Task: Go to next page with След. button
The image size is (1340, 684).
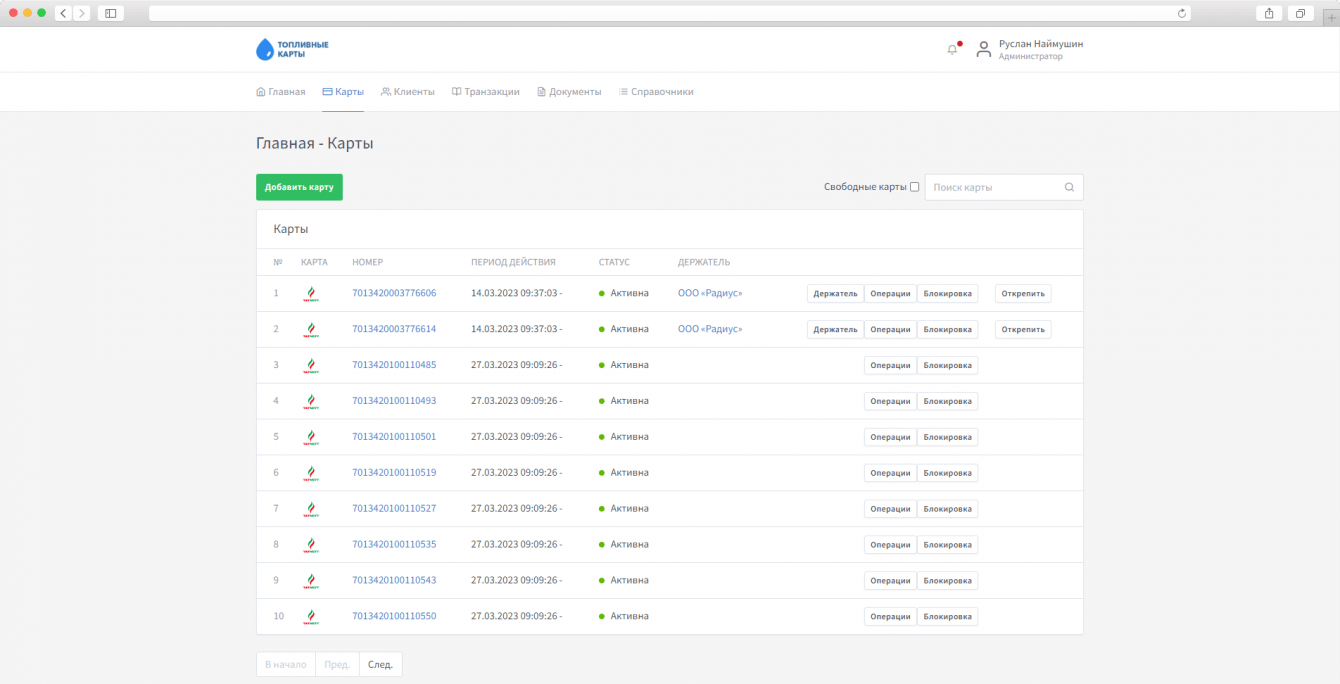Action: [x=380, y=665]
